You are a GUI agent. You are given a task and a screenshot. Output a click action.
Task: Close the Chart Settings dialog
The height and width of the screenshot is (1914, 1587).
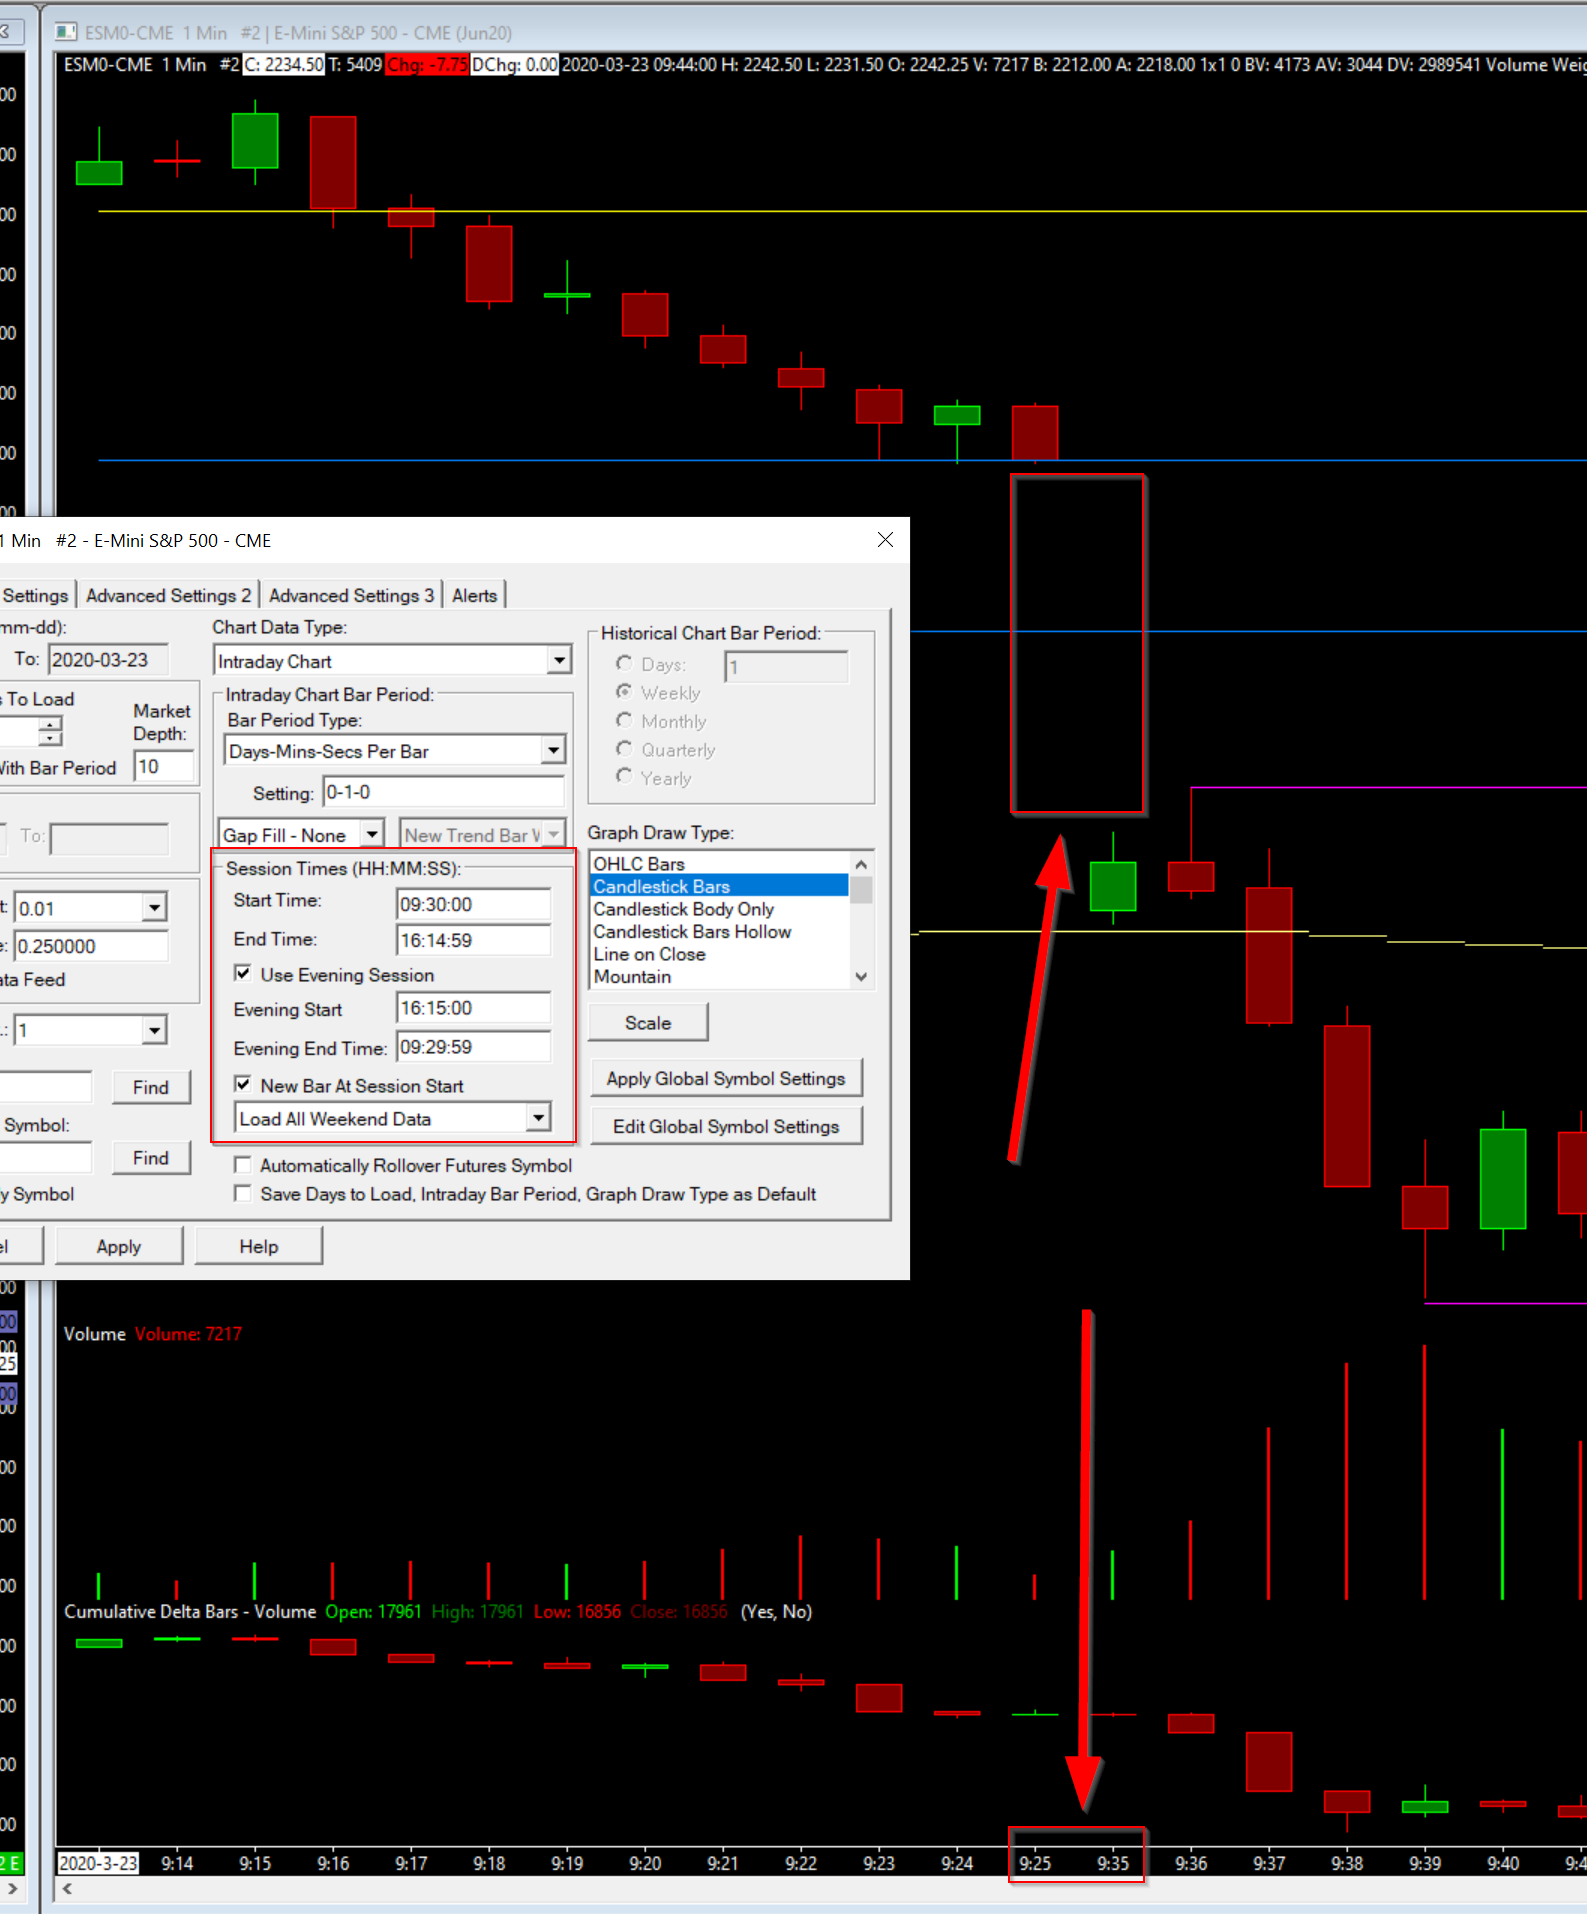pos(885,540)
